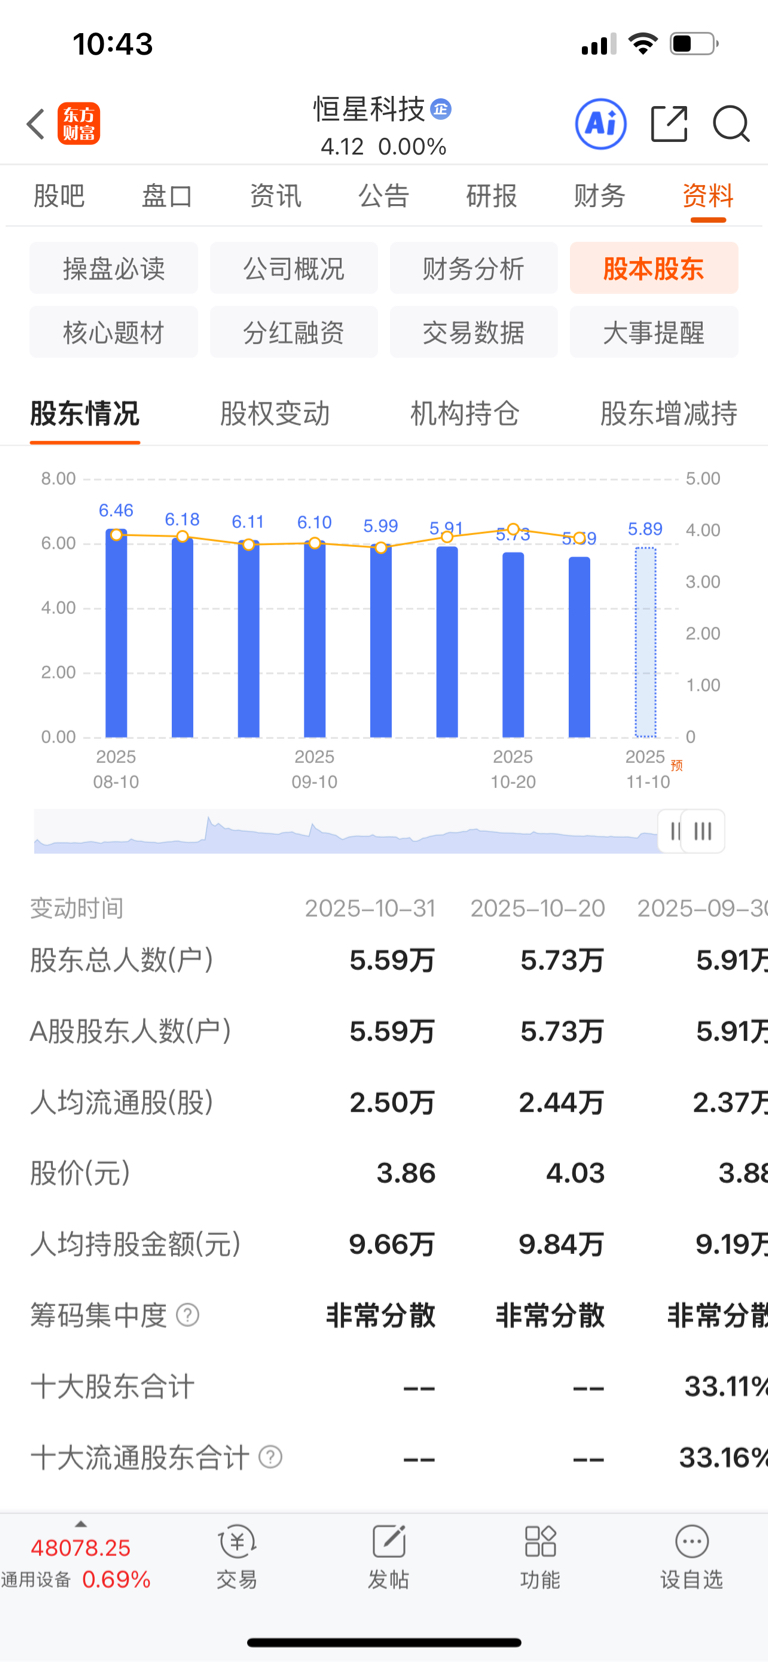Screen dimensions: 768x1662
Task: Tap the 5.99 bar label
Action: tap(381, 526)
